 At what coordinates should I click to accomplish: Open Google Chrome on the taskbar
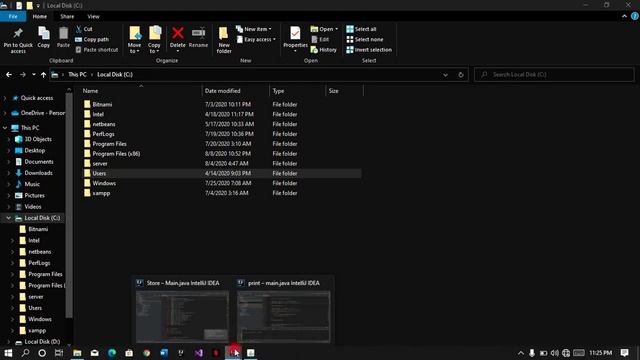click(147, 353)
